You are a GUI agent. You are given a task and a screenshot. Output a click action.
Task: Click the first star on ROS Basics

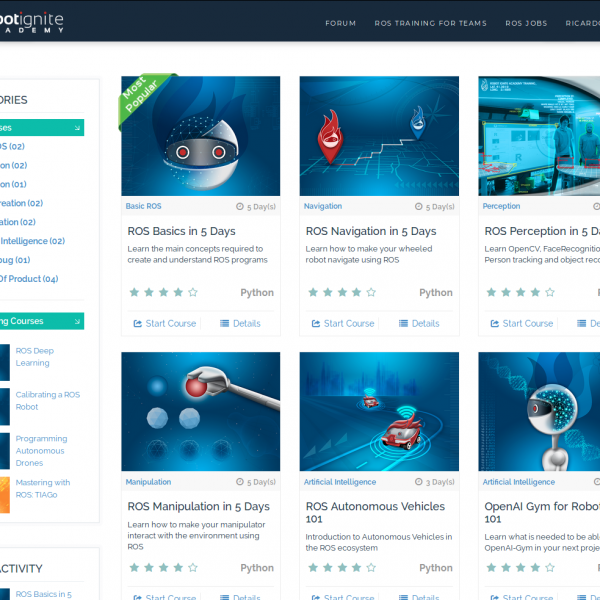[134, 292]
